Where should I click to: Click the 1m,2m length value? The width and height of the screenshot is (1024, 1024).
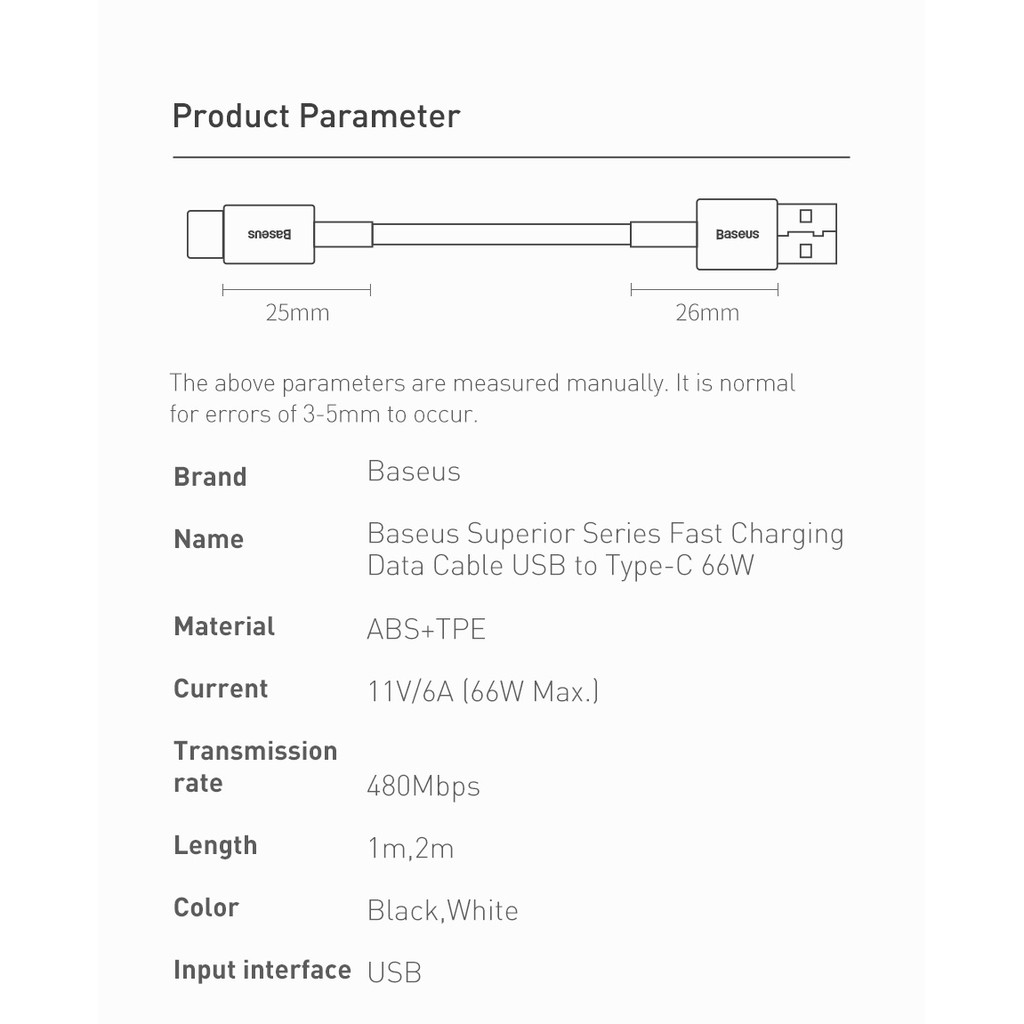(x=411, y=849)
